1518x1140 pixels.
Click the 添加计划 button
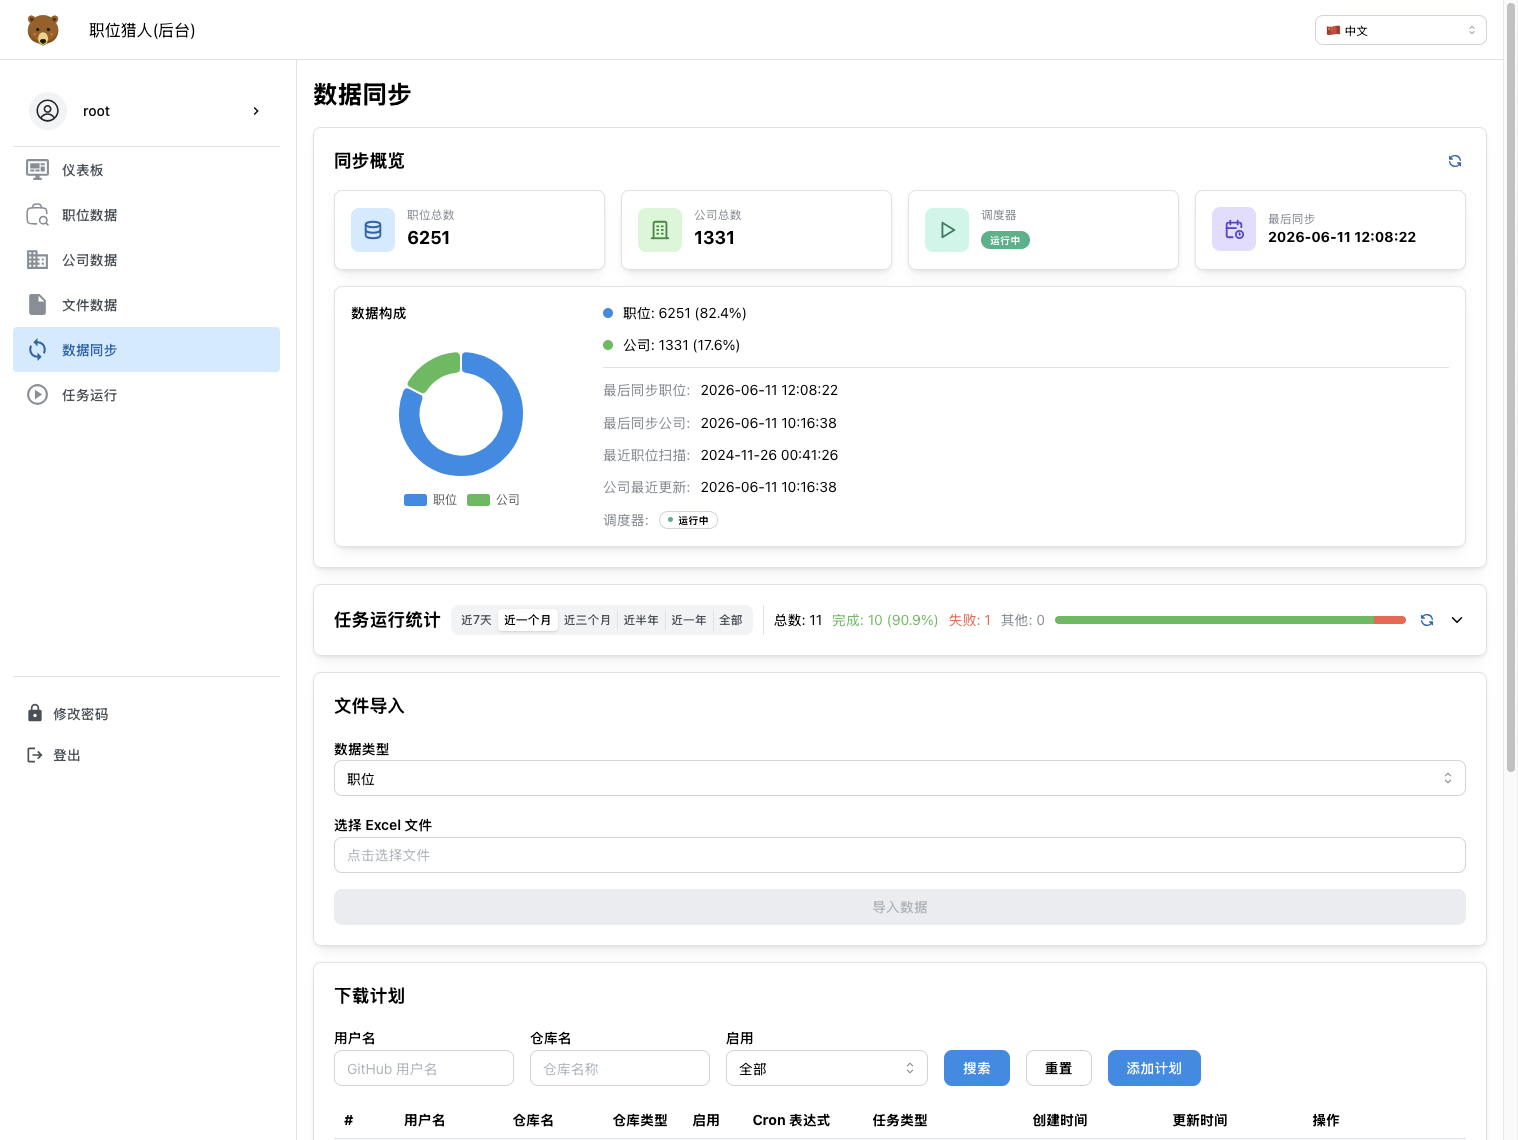pyautogui.click(x=1154, y=1068)
